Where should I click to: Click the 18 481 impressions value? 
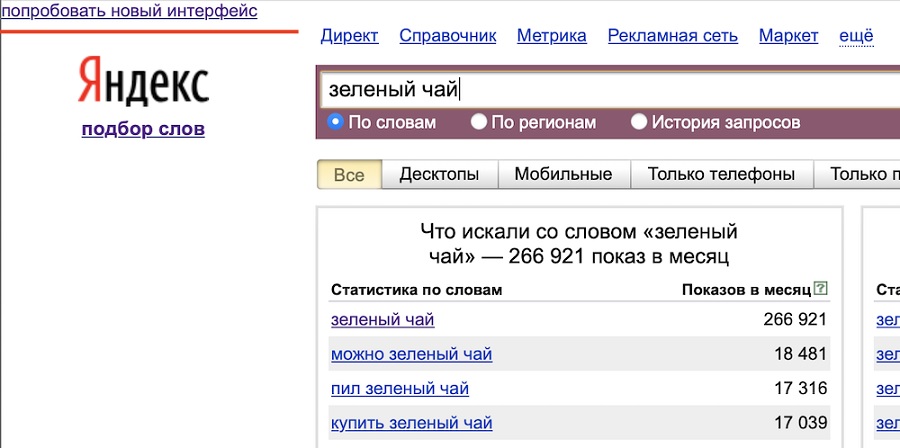tap(801, 354)
